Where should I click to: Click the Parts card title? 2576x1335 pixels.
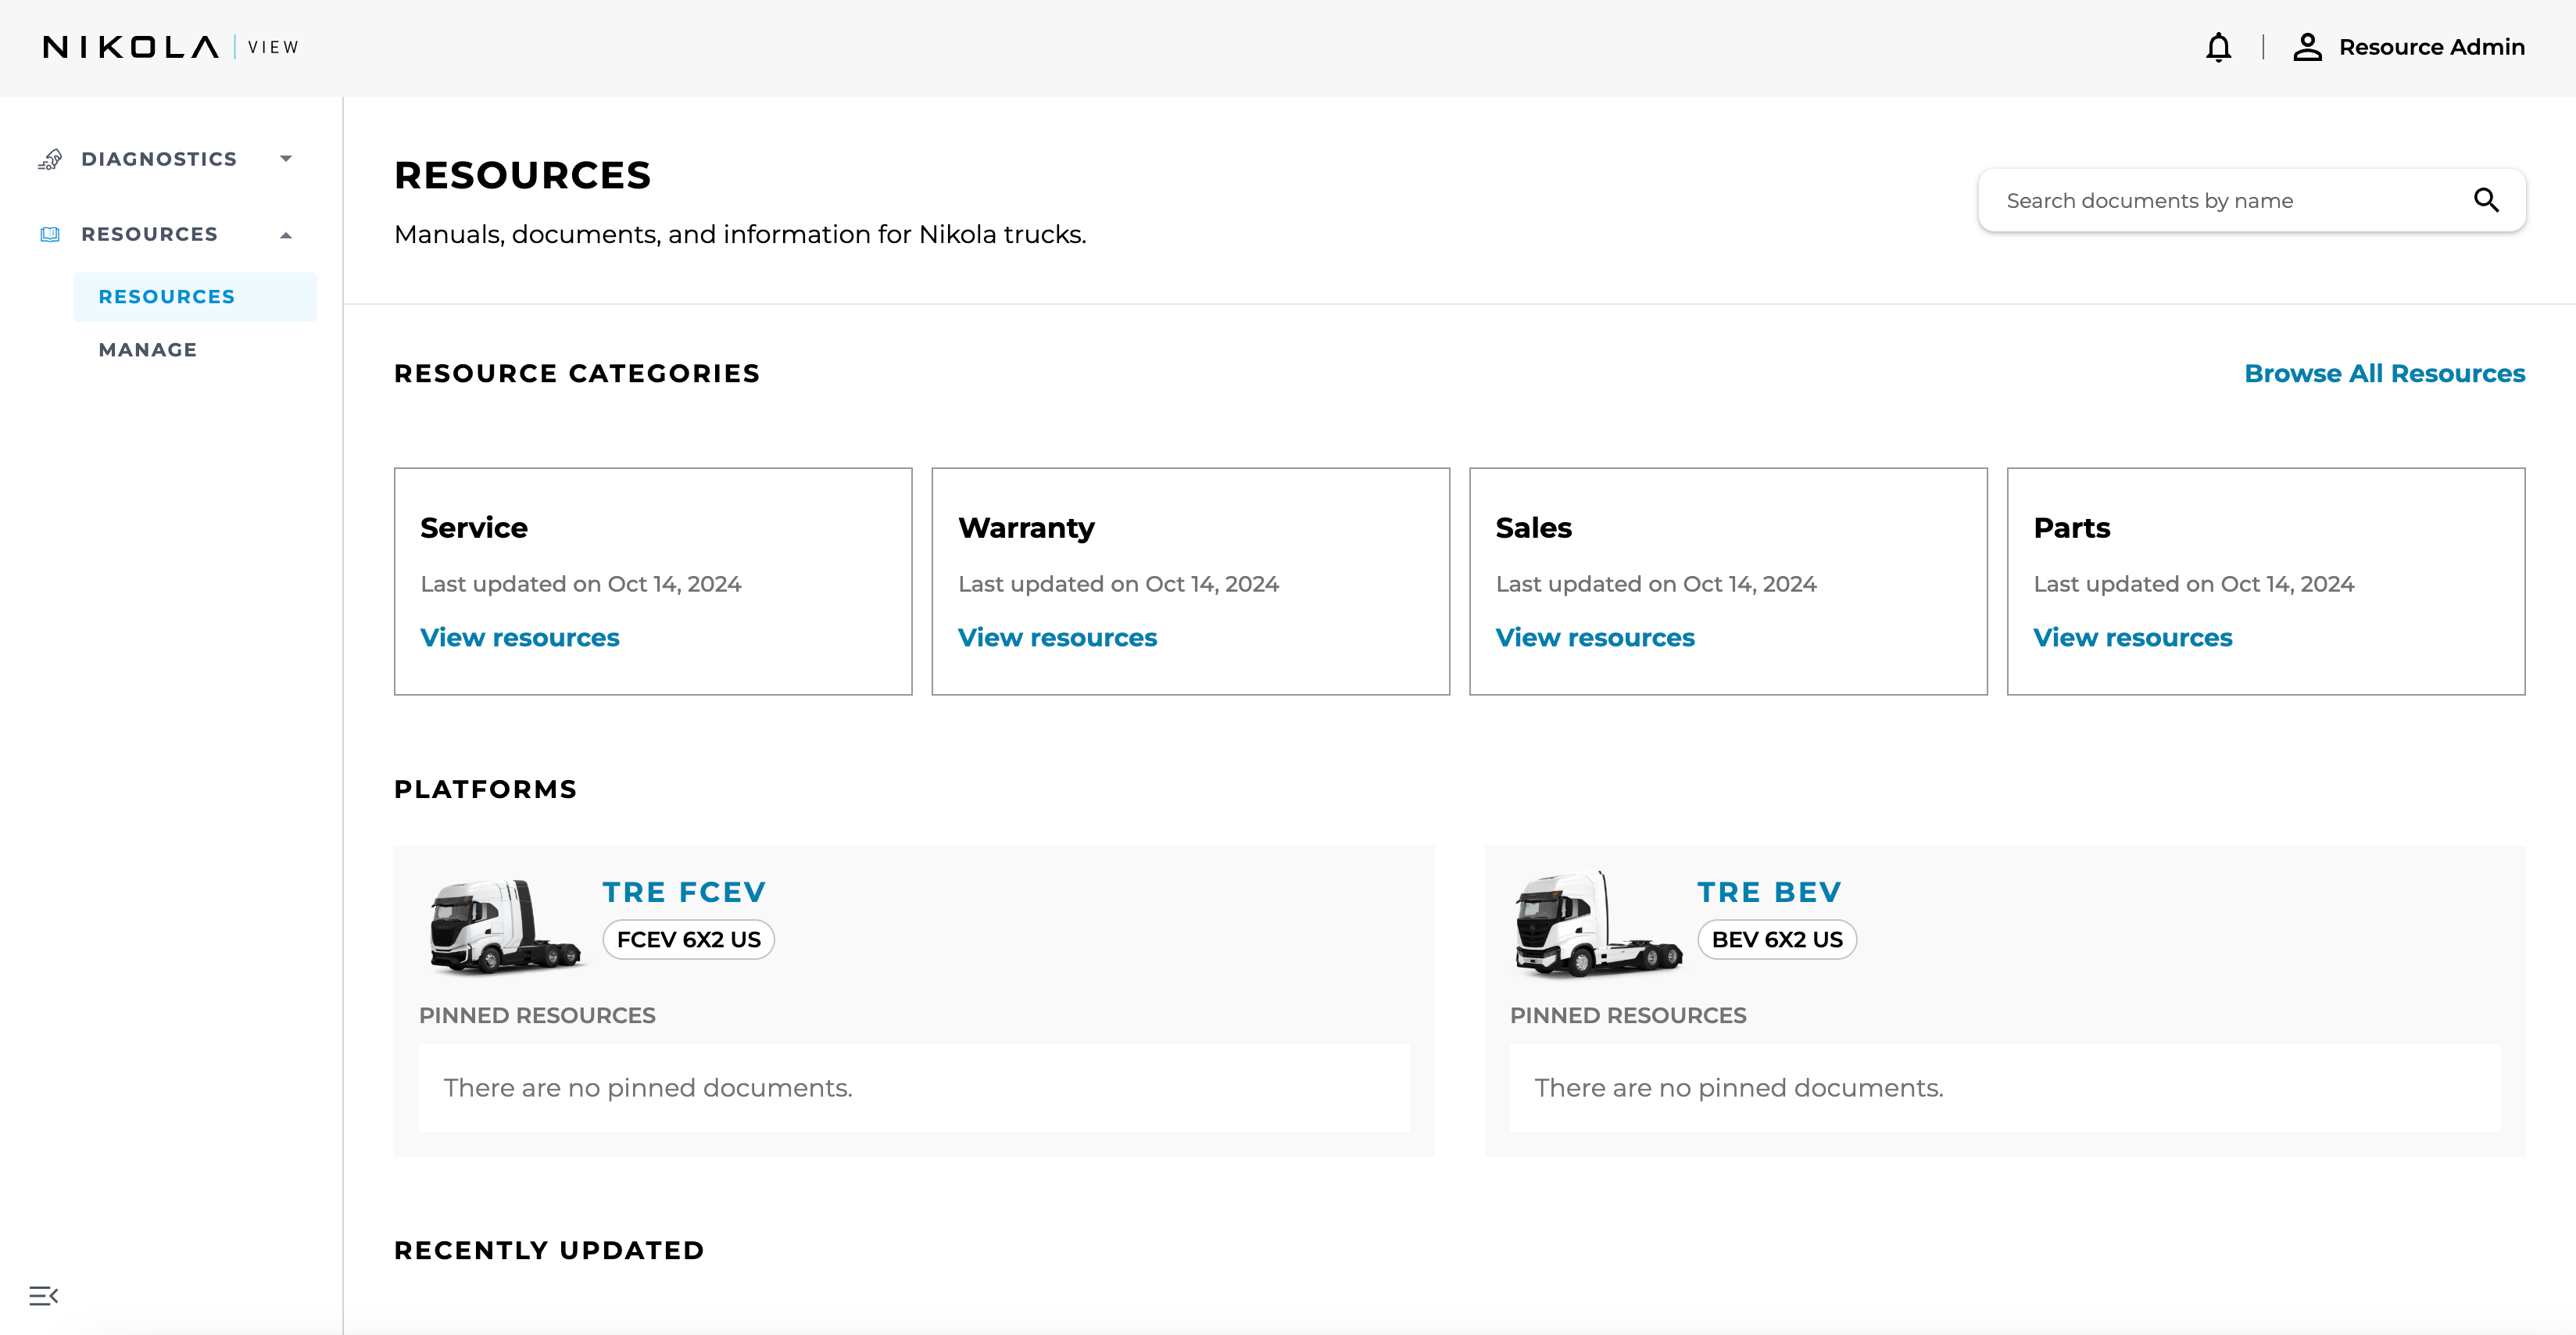pyautogui.click(x=2071, y=528)
